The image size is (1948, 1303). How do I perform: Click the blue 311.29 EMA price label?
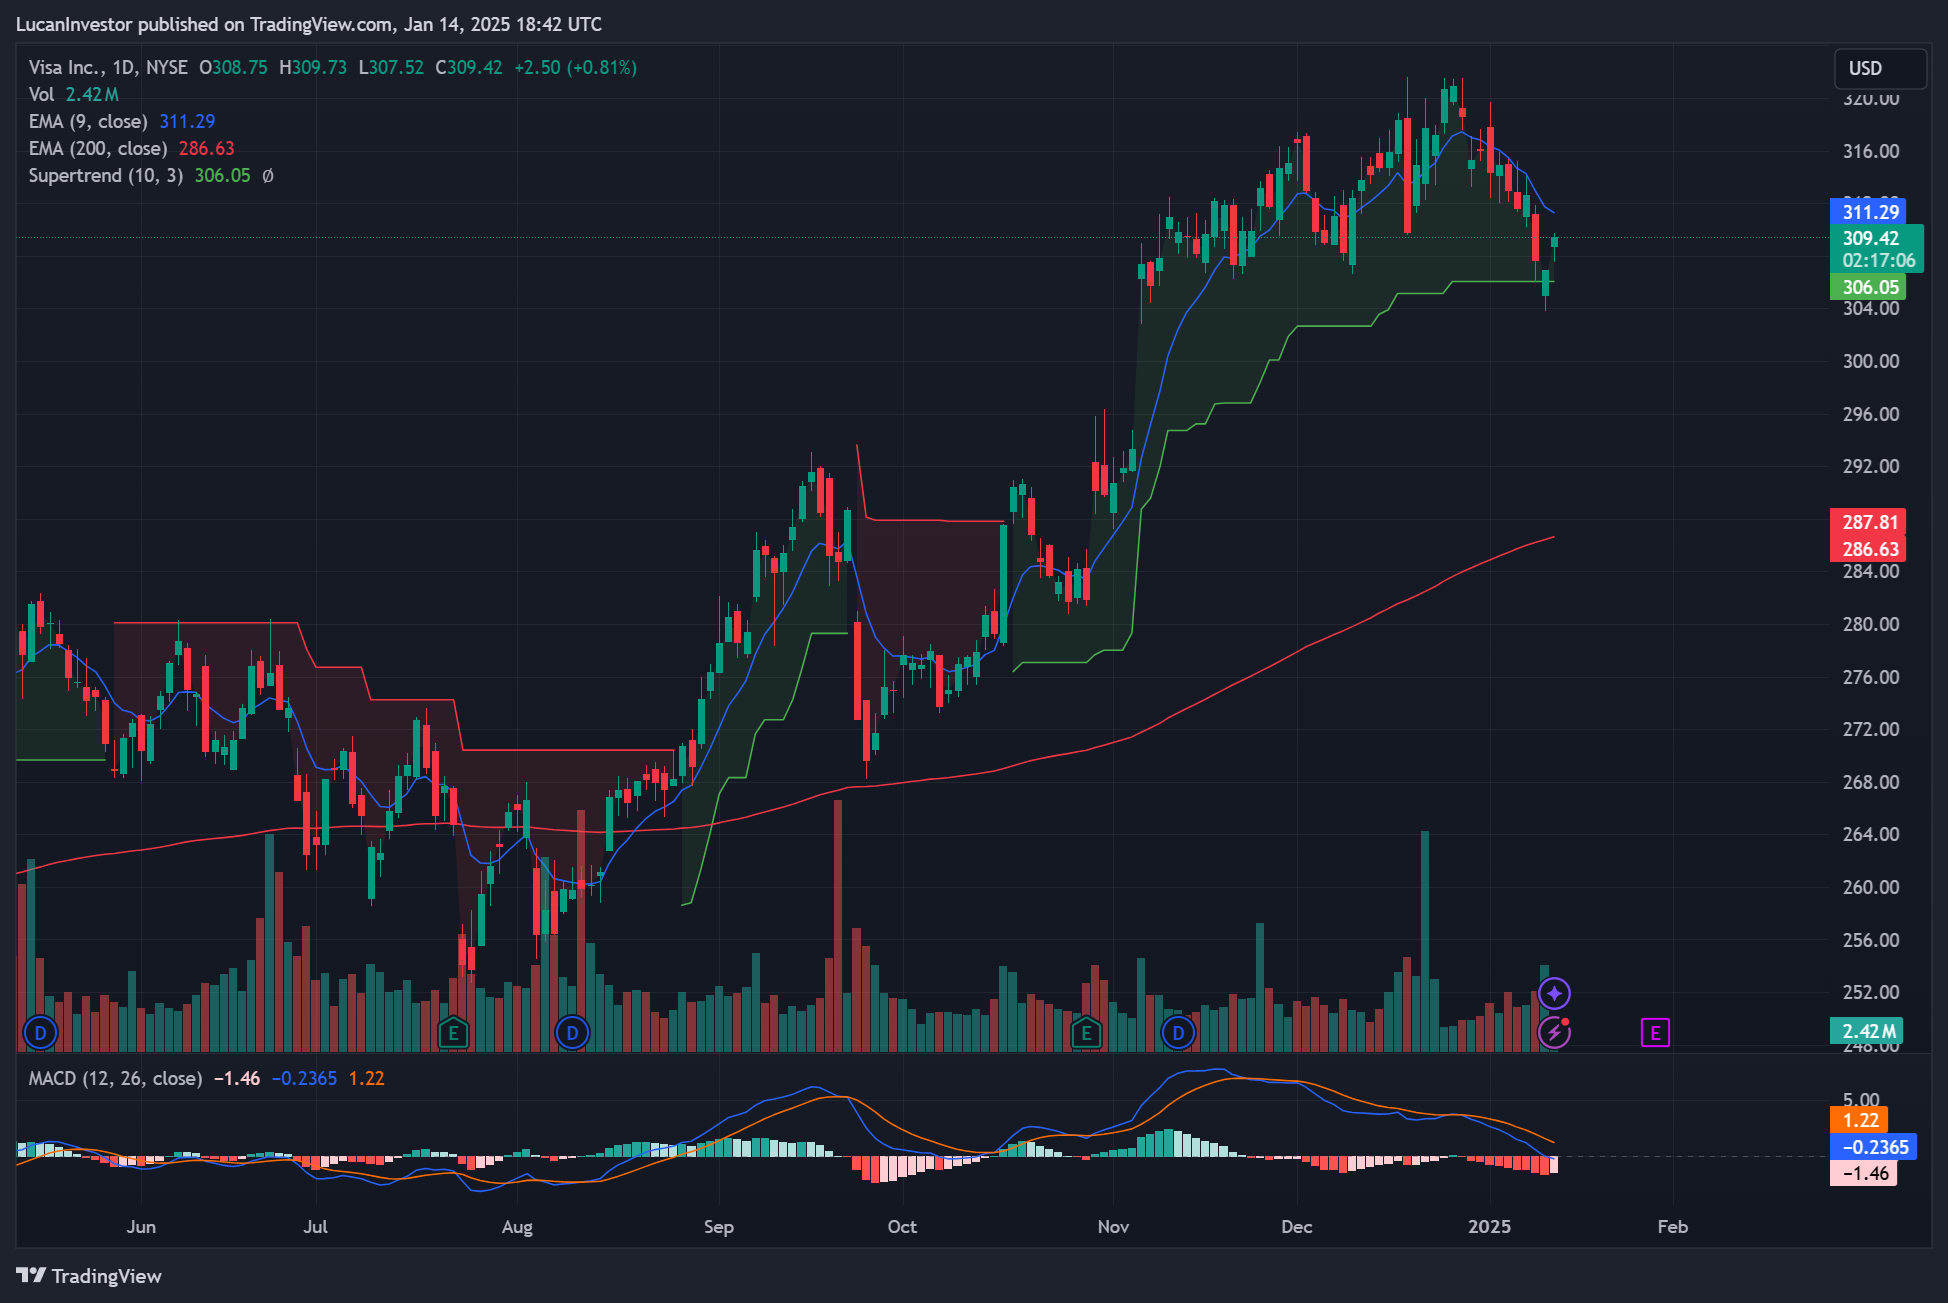(x=1868, y=211)
